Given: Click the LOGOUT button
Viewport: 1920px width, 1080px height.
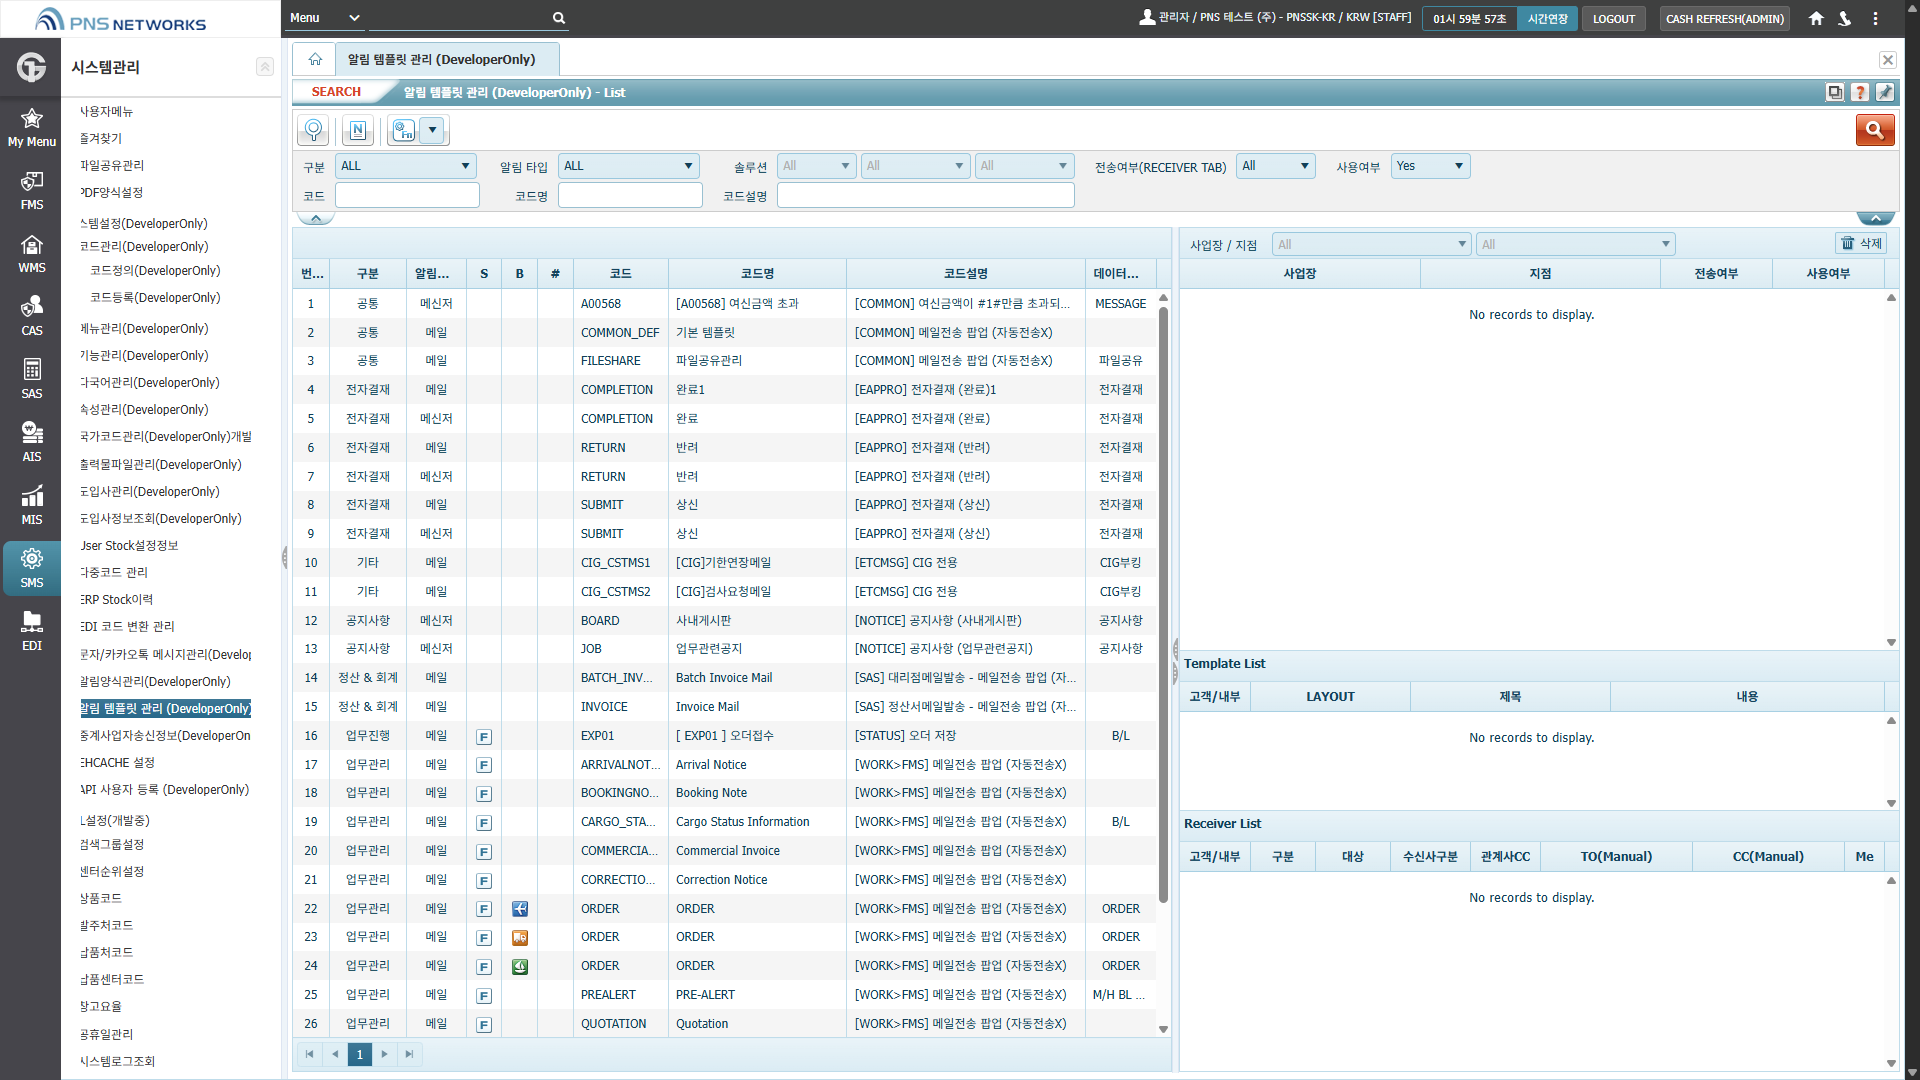Looking at the screenshot, I should [x=1614, y=19].
